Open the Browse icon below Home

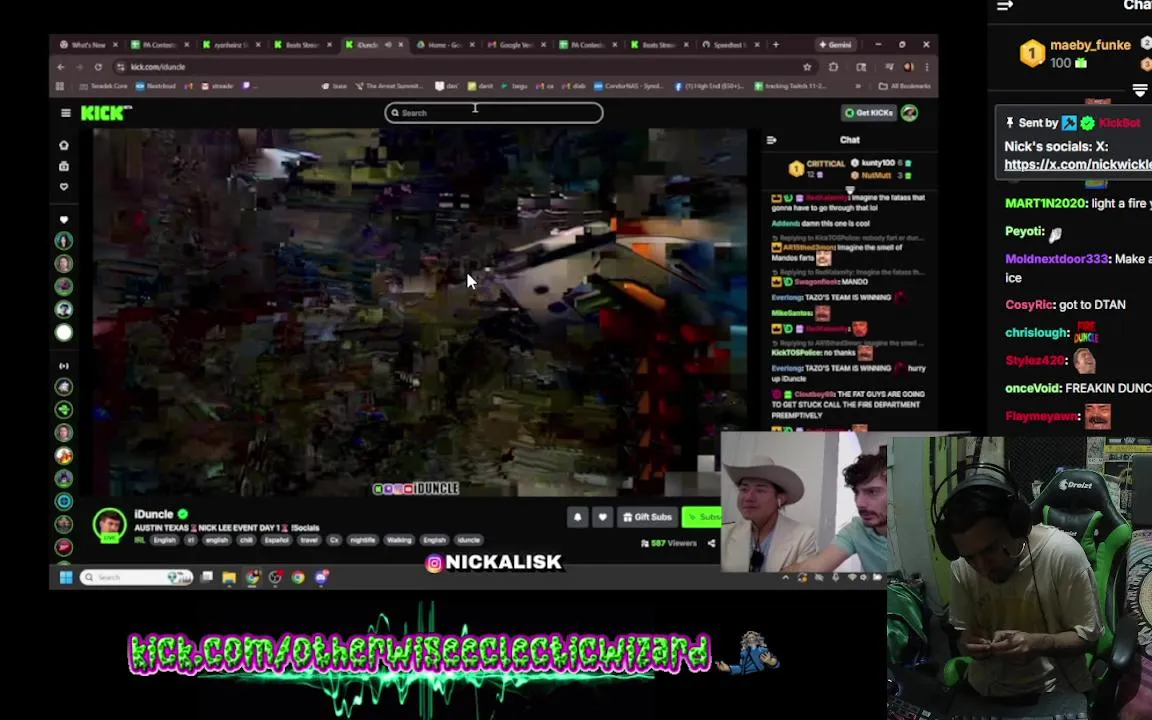coord(64,166)
